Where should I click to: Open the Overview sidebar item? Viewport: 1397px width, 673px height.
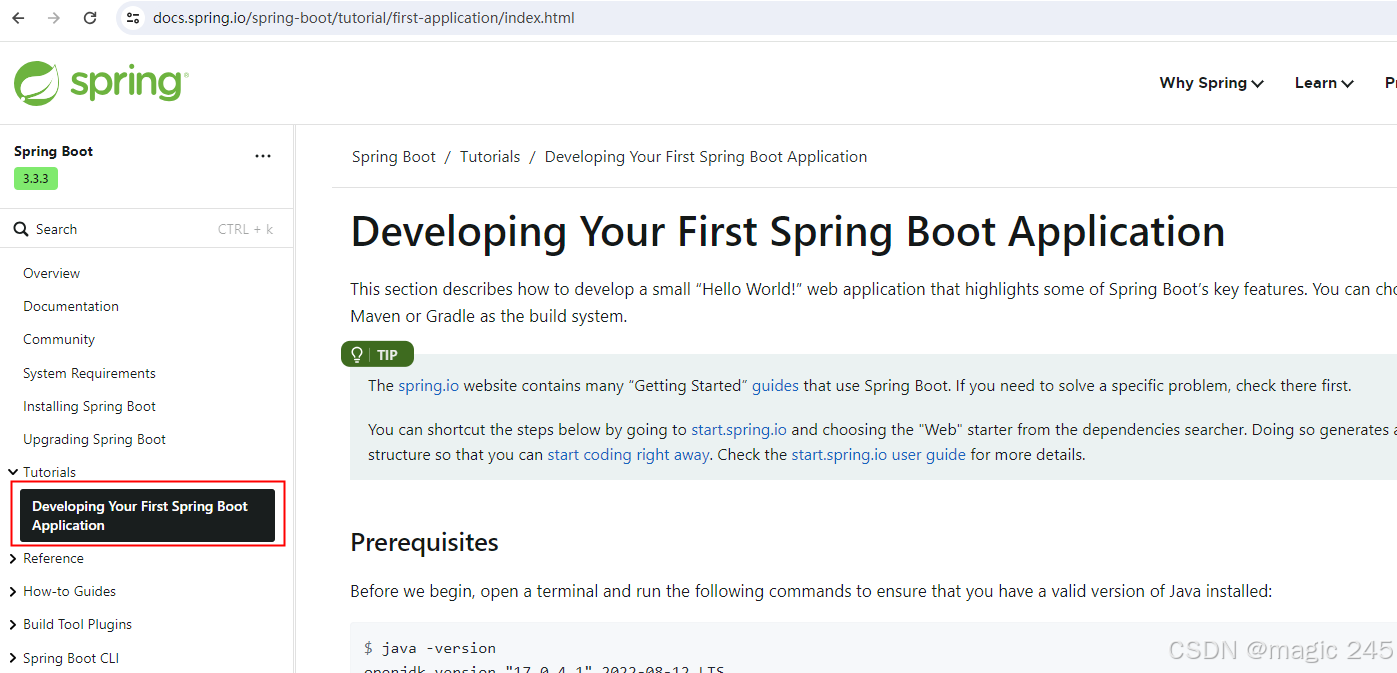tap(52, 273)
